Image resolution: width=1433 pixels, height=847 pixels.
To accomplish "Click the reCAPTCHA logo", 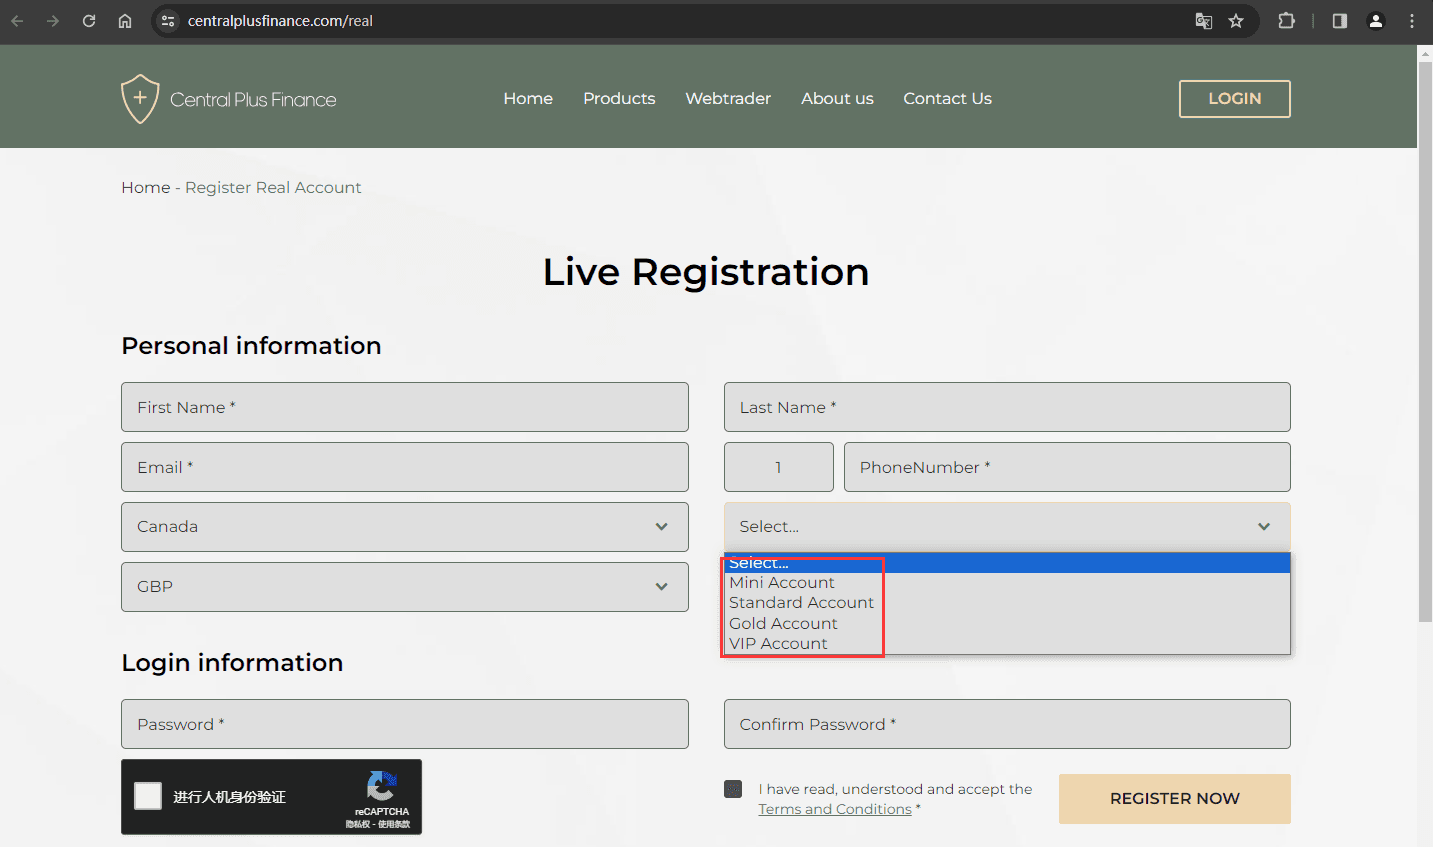I will 381,785.
